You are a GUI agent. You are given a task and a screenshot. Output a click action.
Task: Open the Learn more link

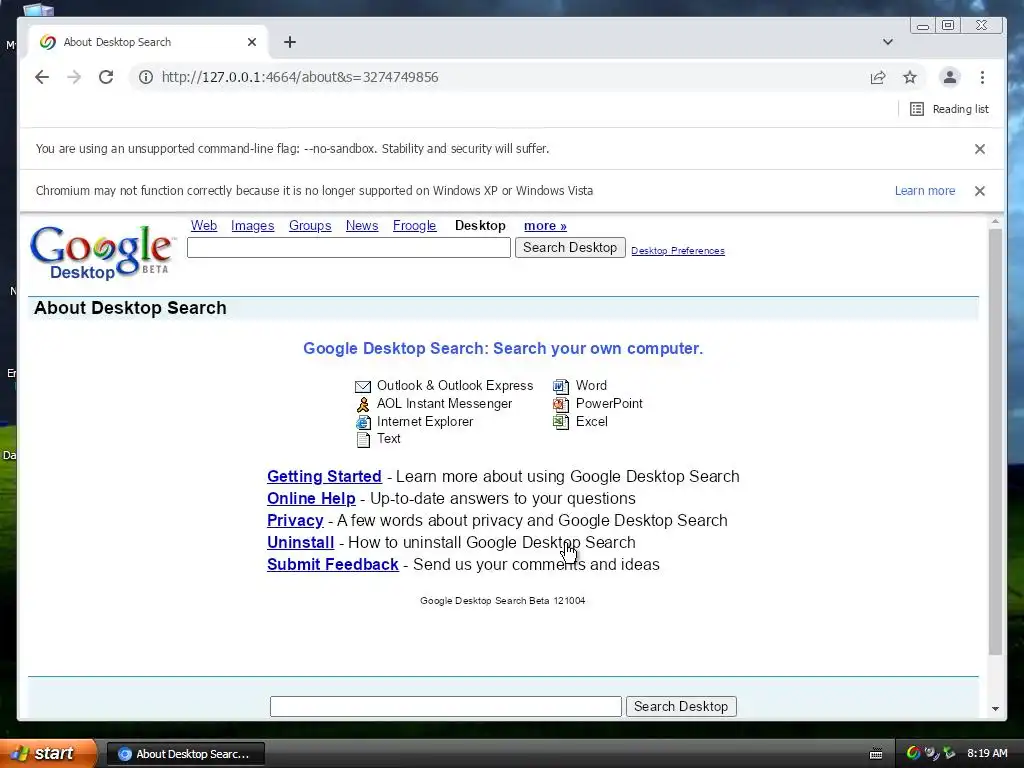tap(925, 191)
